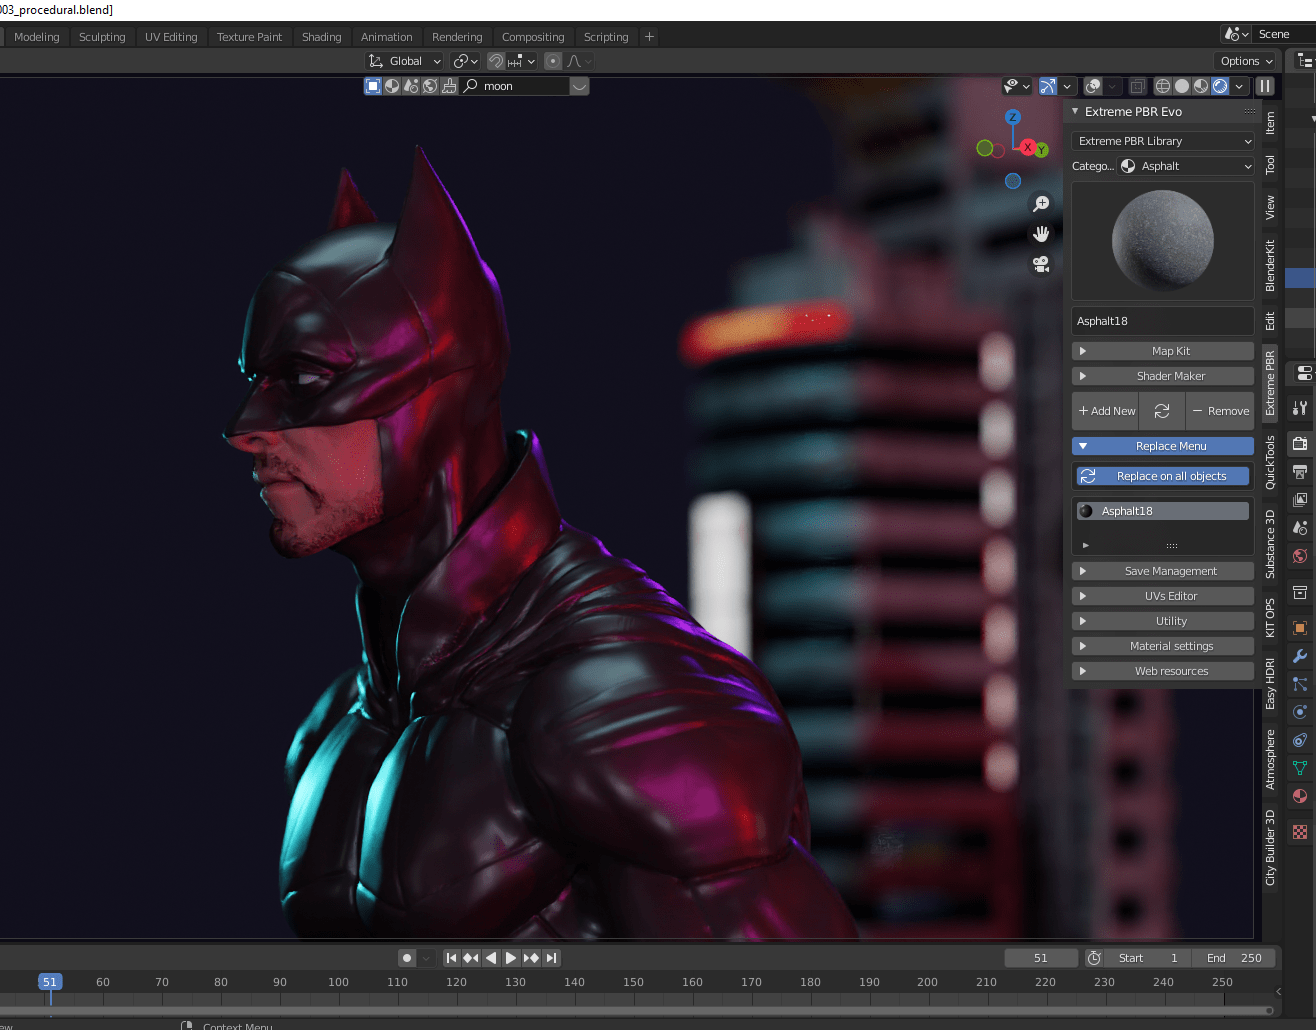1316x1030 pixels.
Task: Expand the Map Kit section
Action: pos(1163,351)
